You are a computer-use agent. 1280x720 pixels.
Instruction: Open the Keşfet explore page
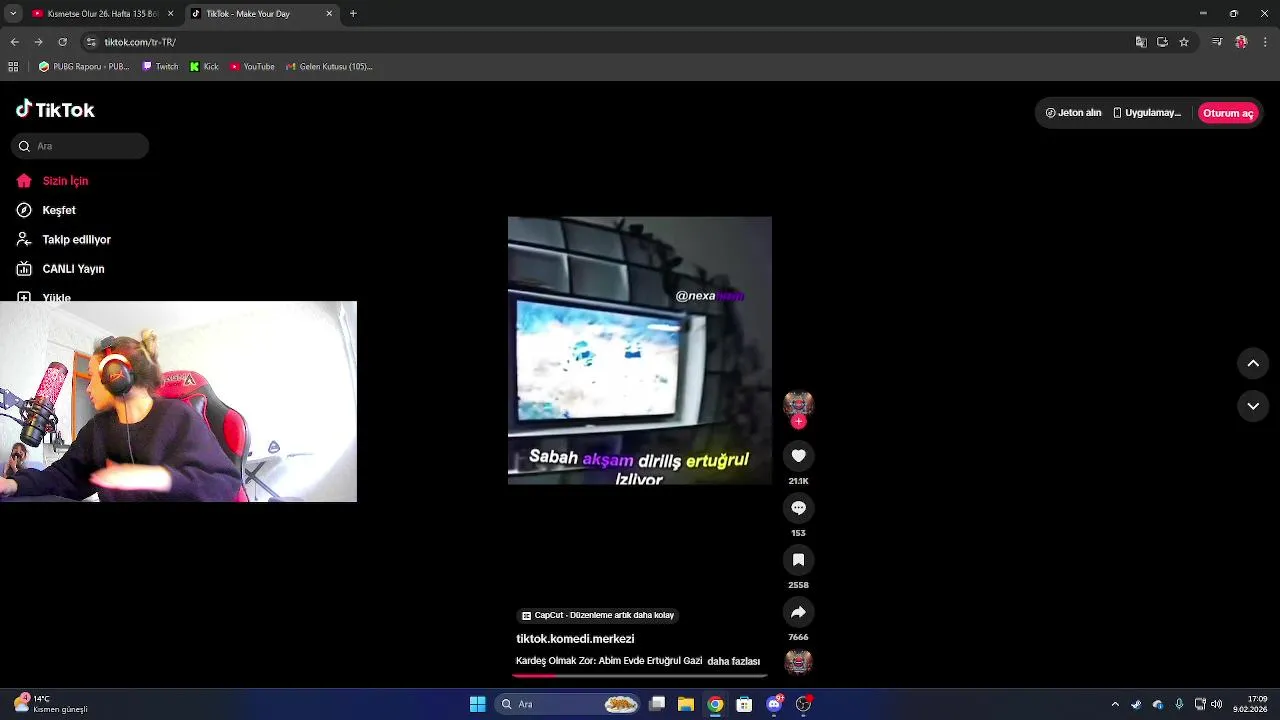click(46, 210)
